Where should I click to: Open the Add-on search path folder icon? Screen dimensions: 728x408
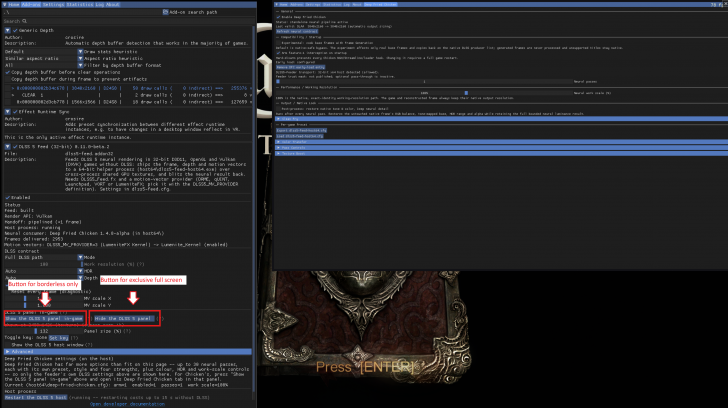165,12
